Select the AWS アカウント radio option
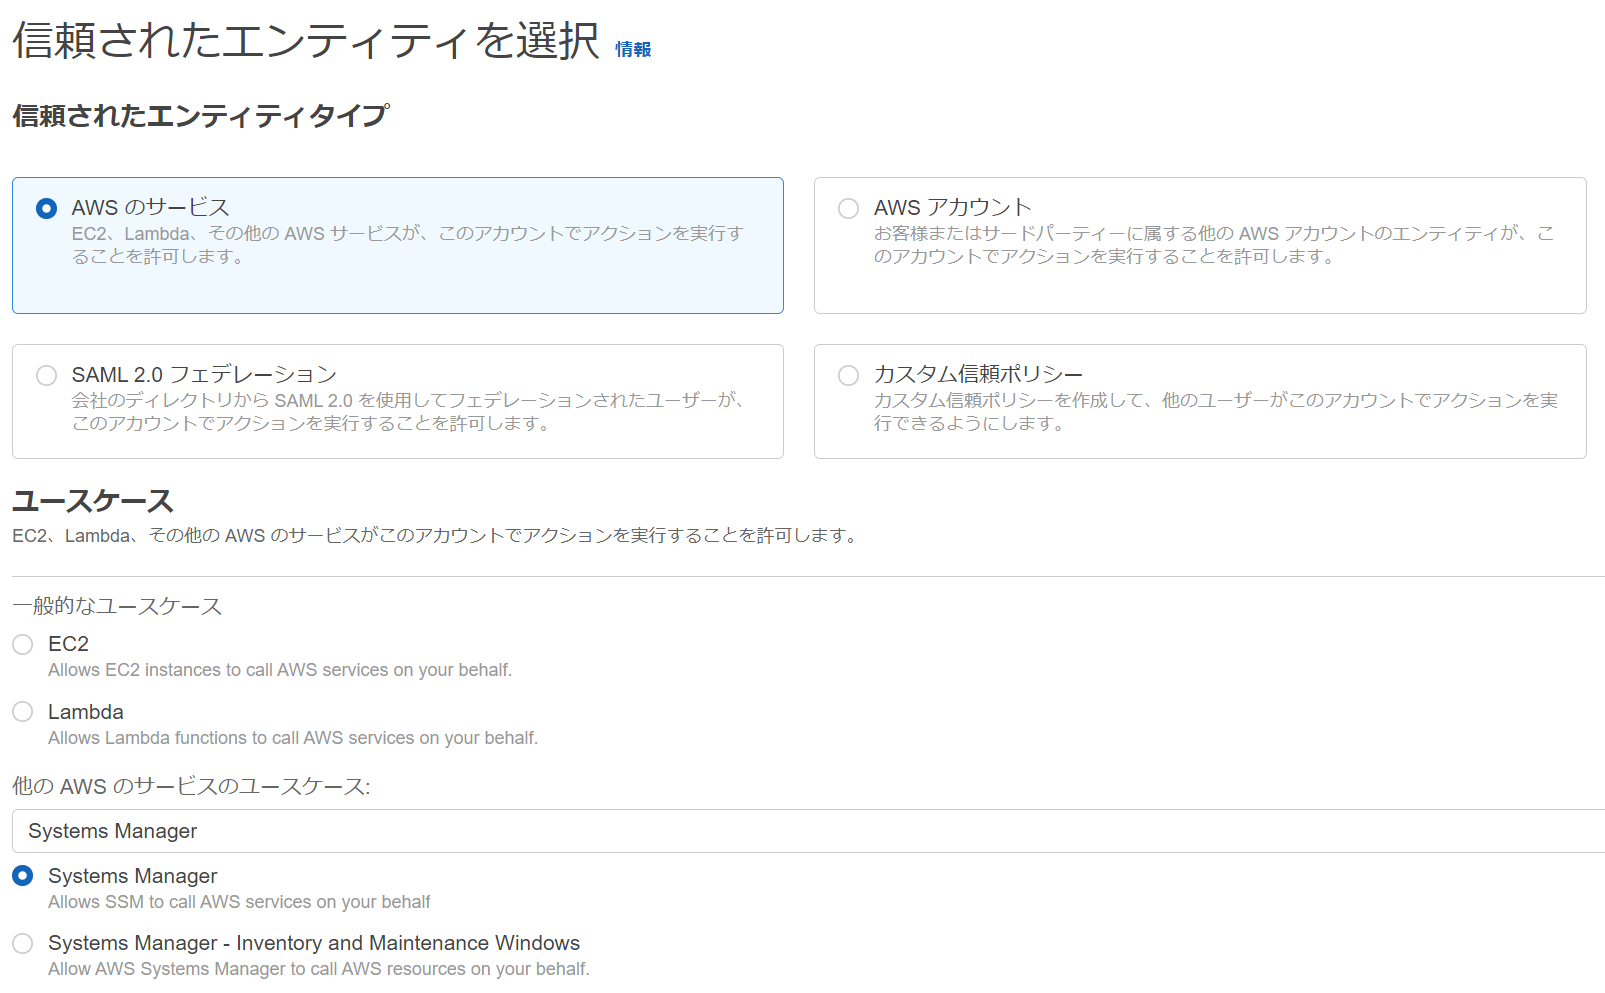The height and width of the screenshot is (993, 1605). (x=848, y=208)
